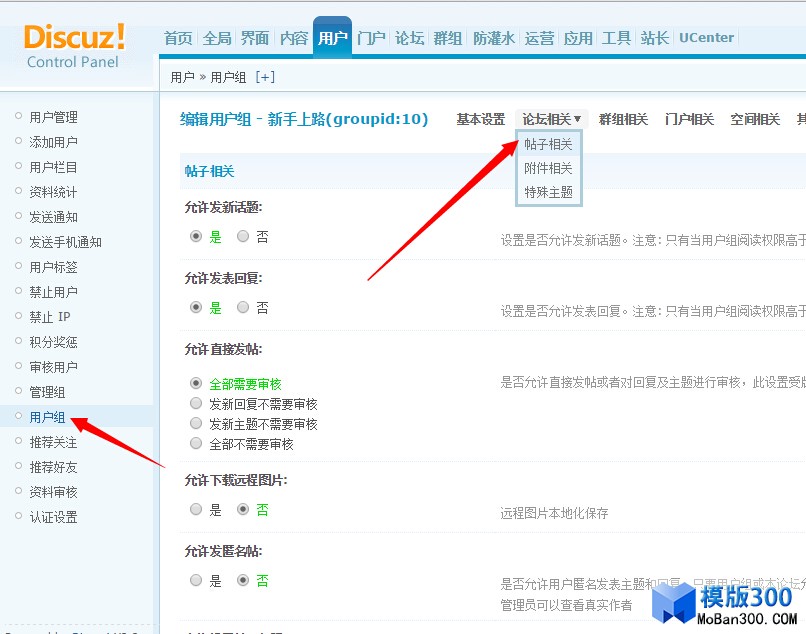Select the 用户 navigation tab
The height and width of the screenshot is (634, 806).
pyautogui.click(x=332, y=37)
